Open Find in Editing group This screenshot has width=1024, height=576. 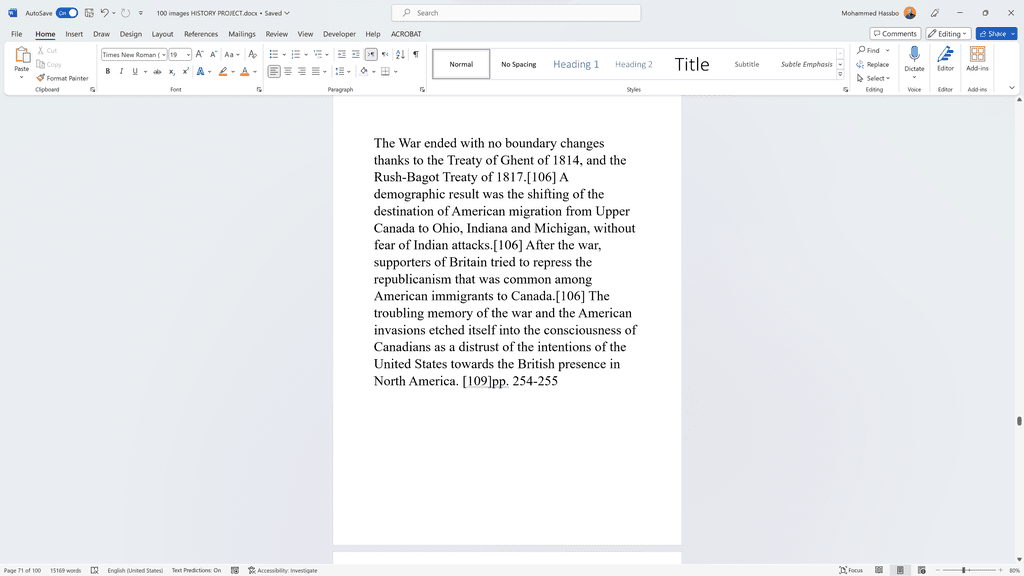[x=869, y=50]
